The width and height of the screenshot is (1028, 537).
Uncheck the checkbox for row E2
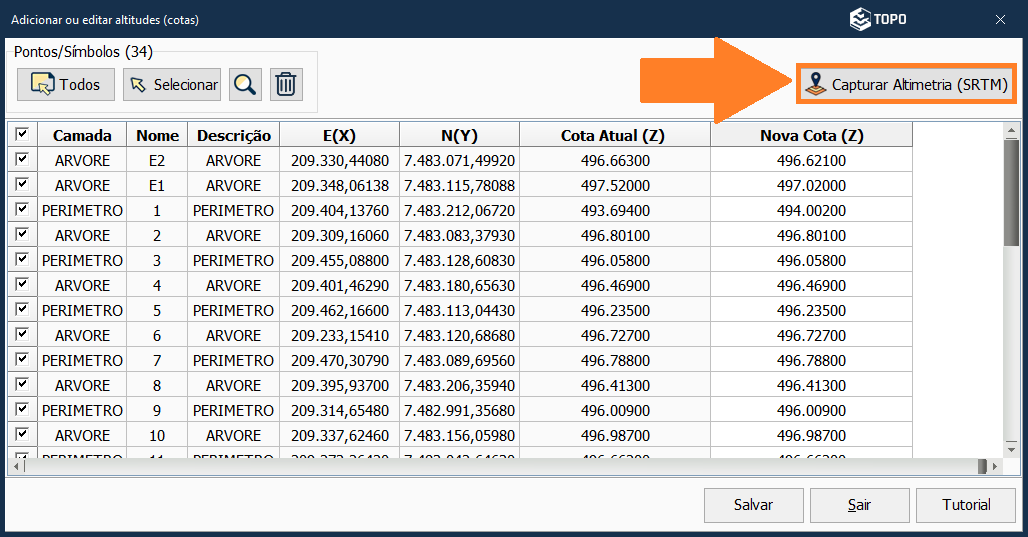pos(21,160)
